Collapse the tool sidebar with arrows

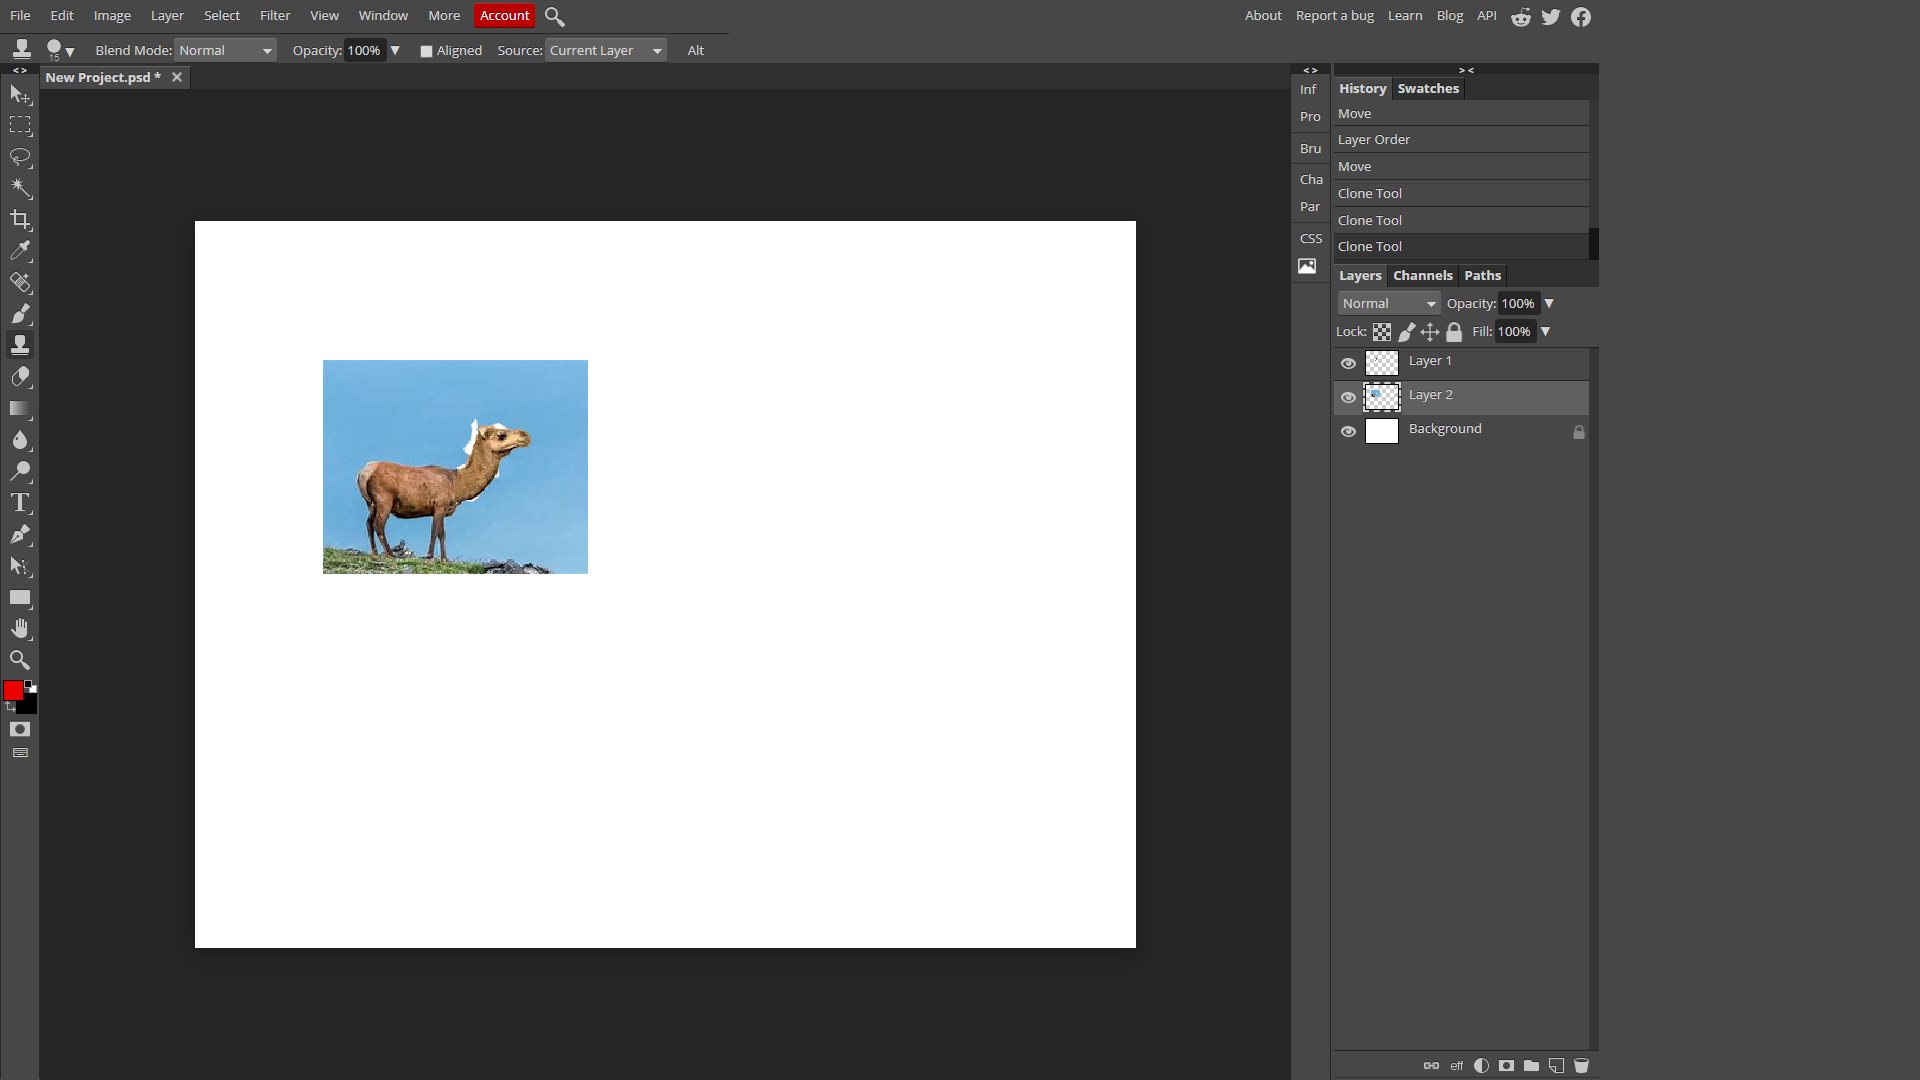pyautogui.click(x=20, y=71)
